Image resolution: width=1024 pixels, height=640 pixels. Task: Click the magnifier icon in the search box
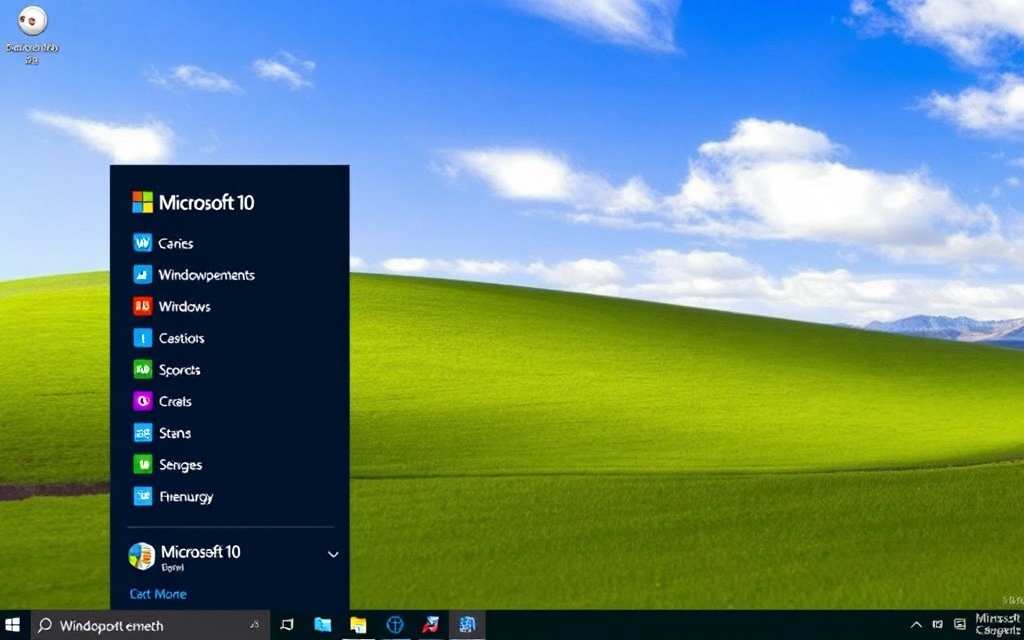tap(44, 626)
